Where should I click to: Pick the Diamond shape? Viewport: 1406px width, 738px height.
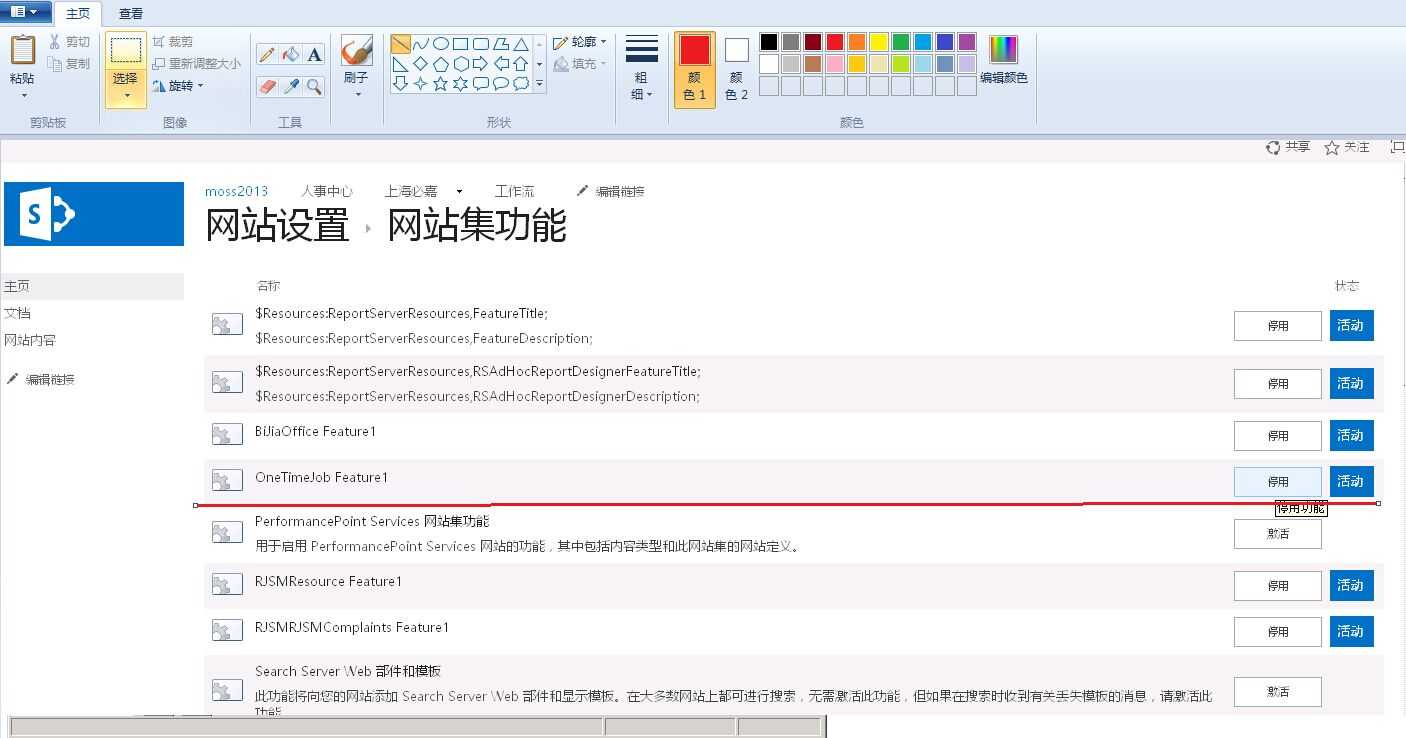click(x=420, y=64)
